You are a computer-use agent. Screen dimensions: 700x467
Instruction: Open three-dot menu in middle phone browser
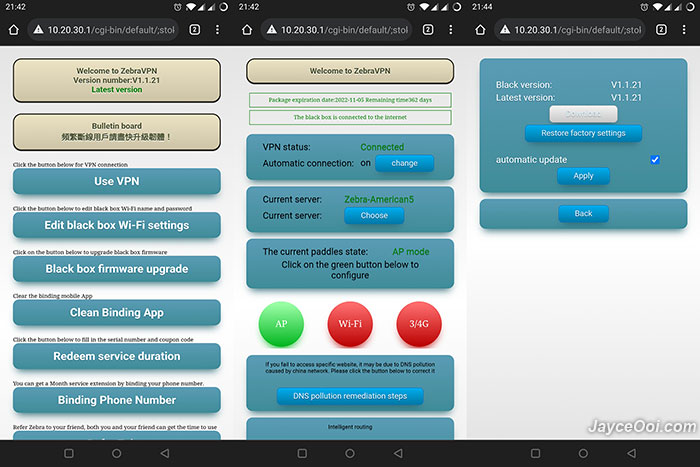pos(450,30)
